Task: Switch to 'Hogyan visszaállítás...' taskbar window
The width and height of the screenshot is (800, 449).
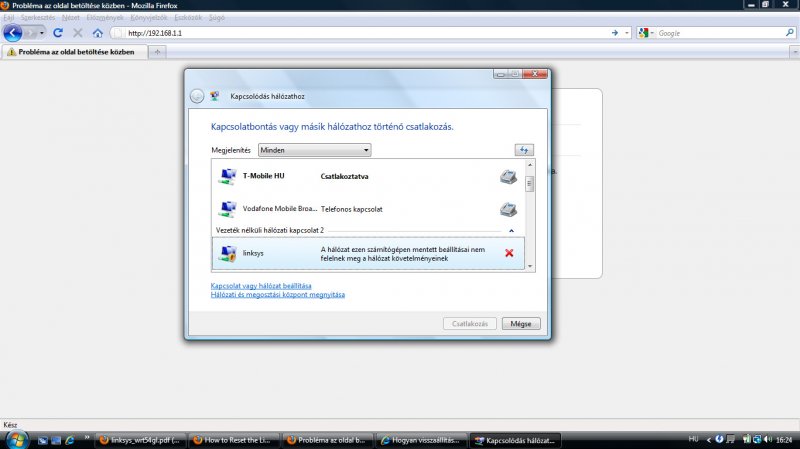Action: pyautogui.click(x=422, y=440)
